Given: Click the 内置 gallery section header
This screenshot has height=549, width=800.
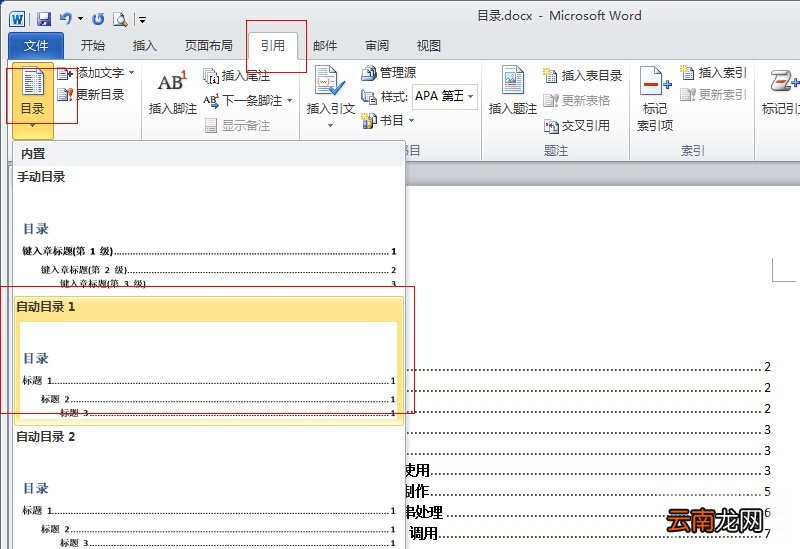Looking at the screenshot, I should (208, 154).
